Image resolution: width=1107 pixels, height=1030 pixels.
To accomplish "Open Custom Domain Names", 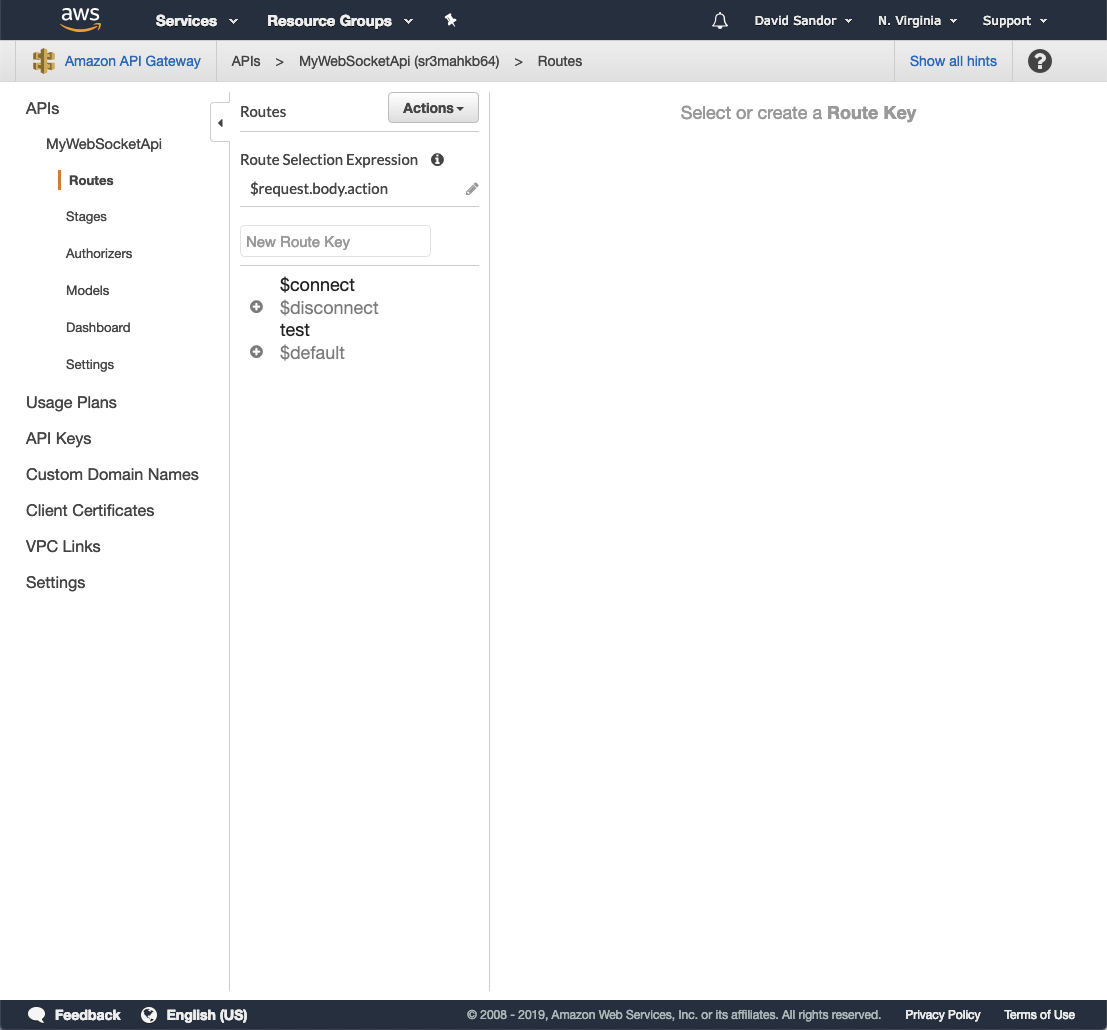I will (112, 474).
